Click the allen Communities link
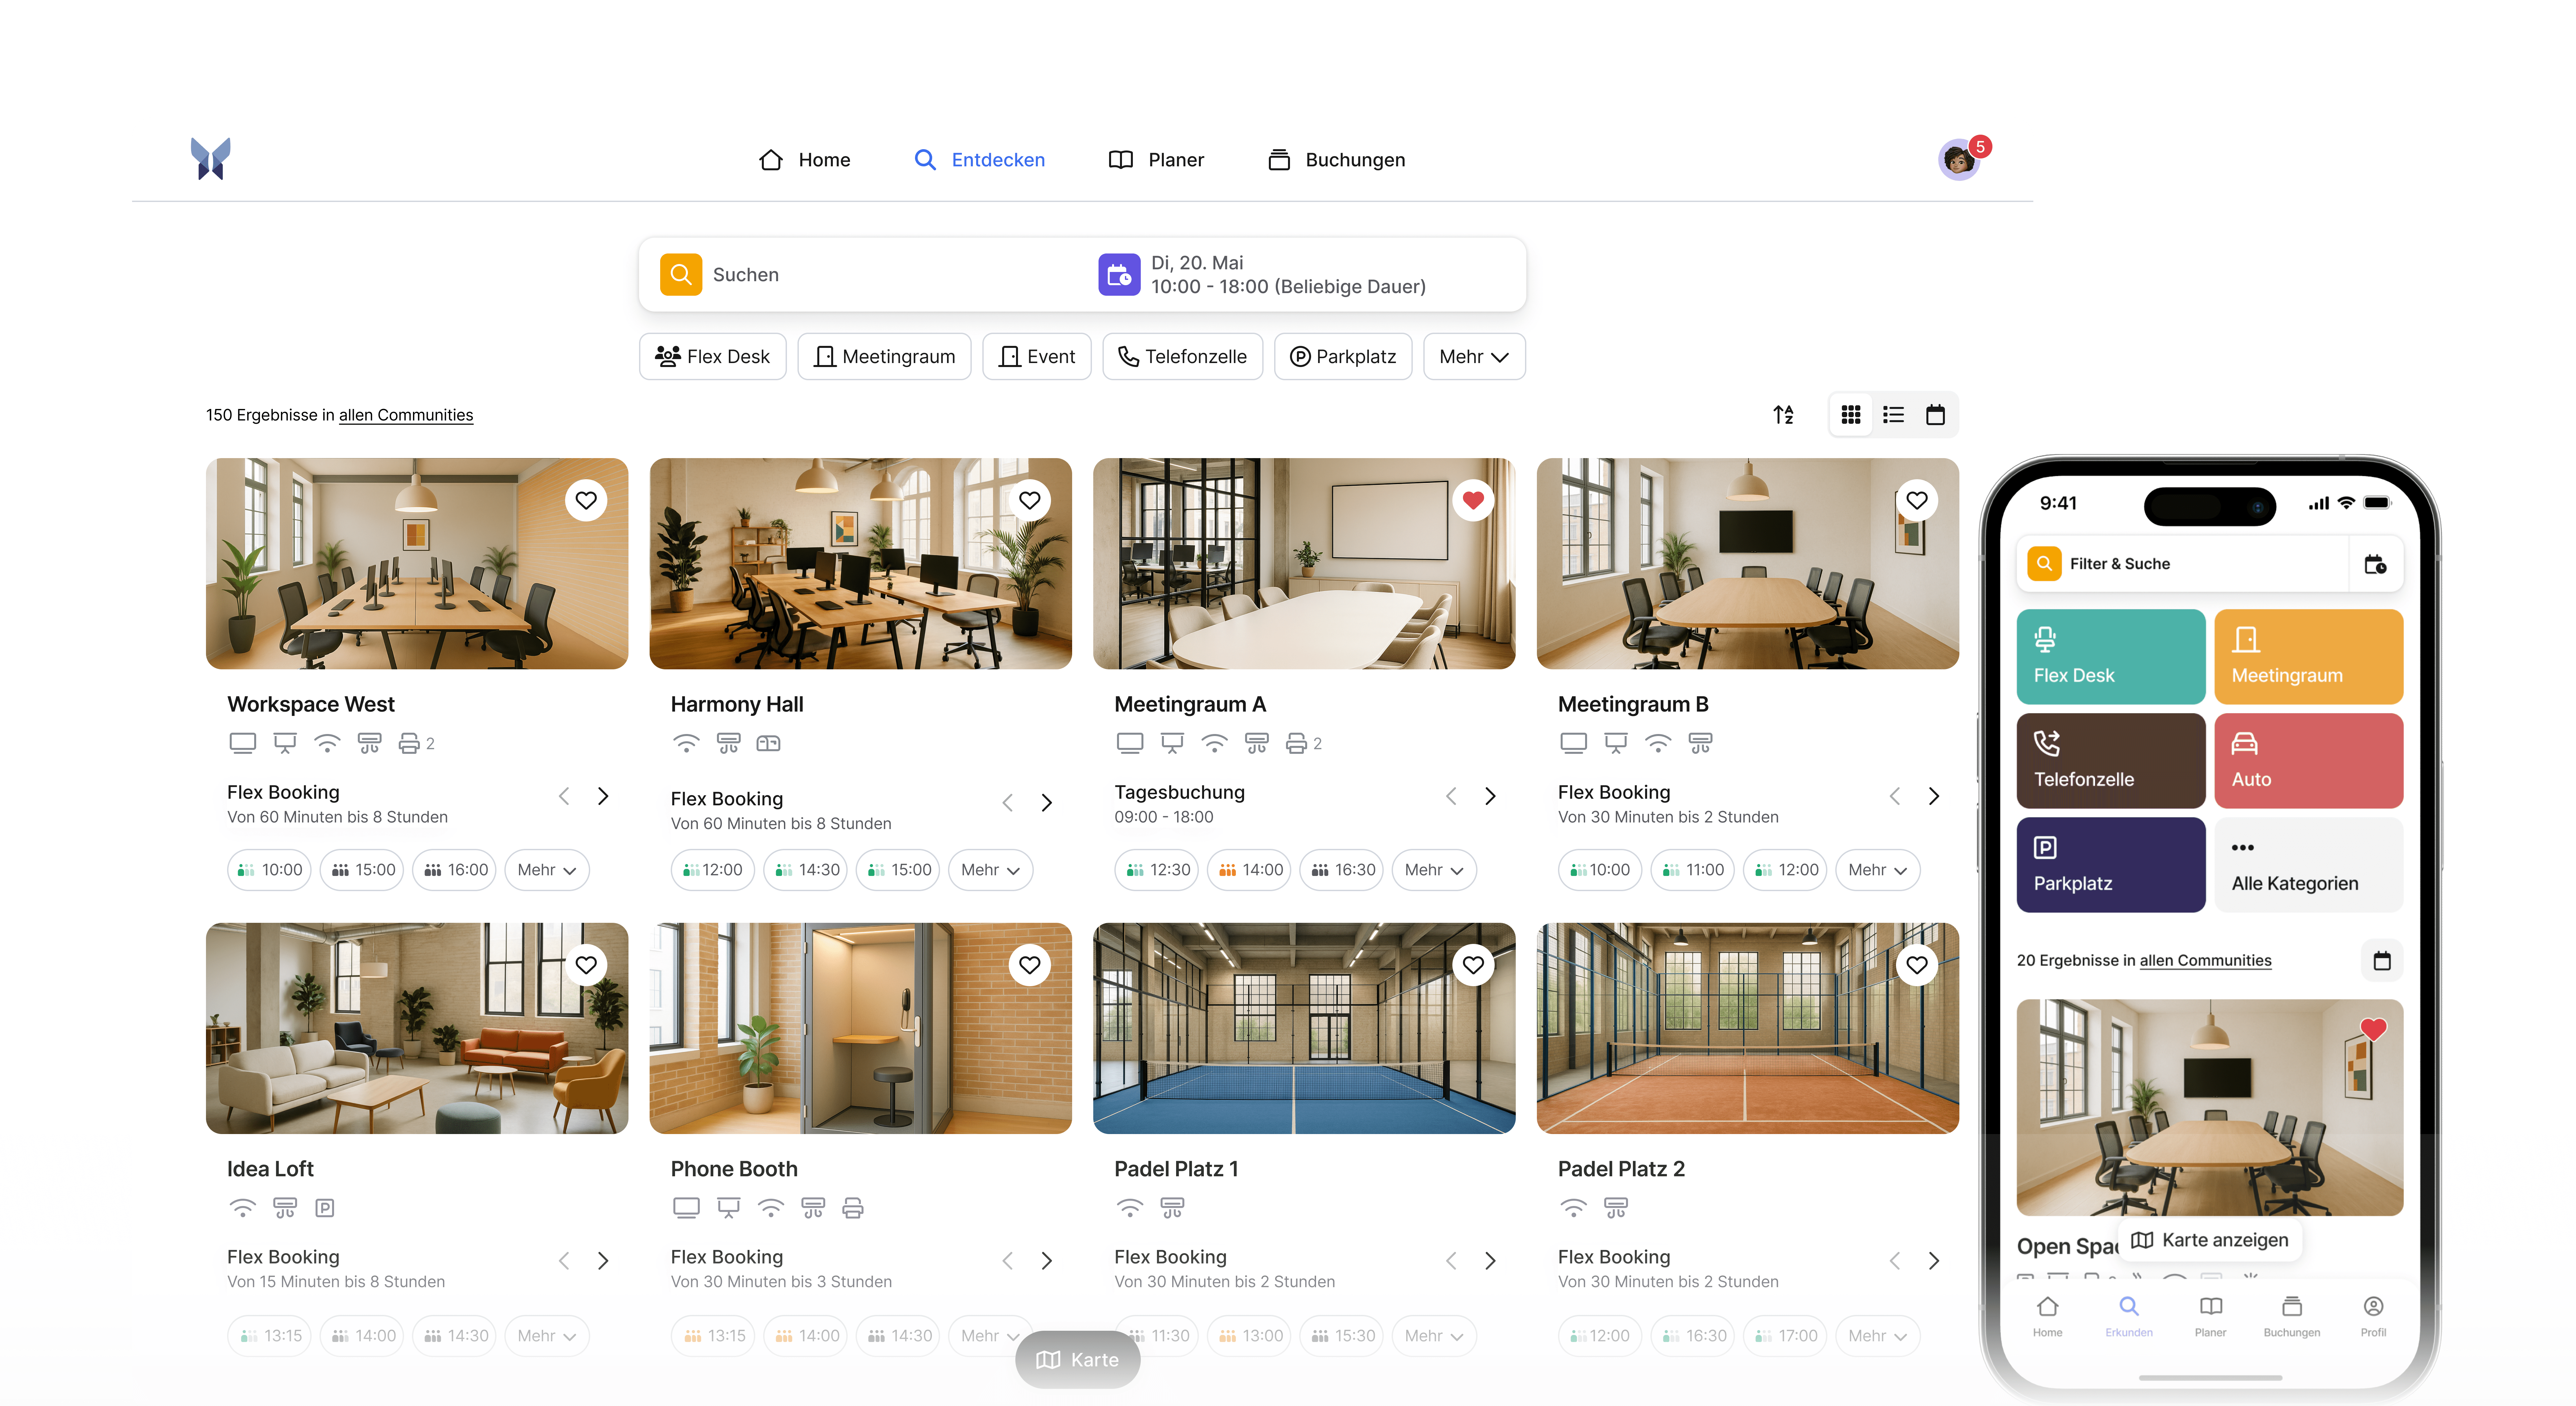The height and width of the screenshot is (1406, 2576). tap(406, 415)
